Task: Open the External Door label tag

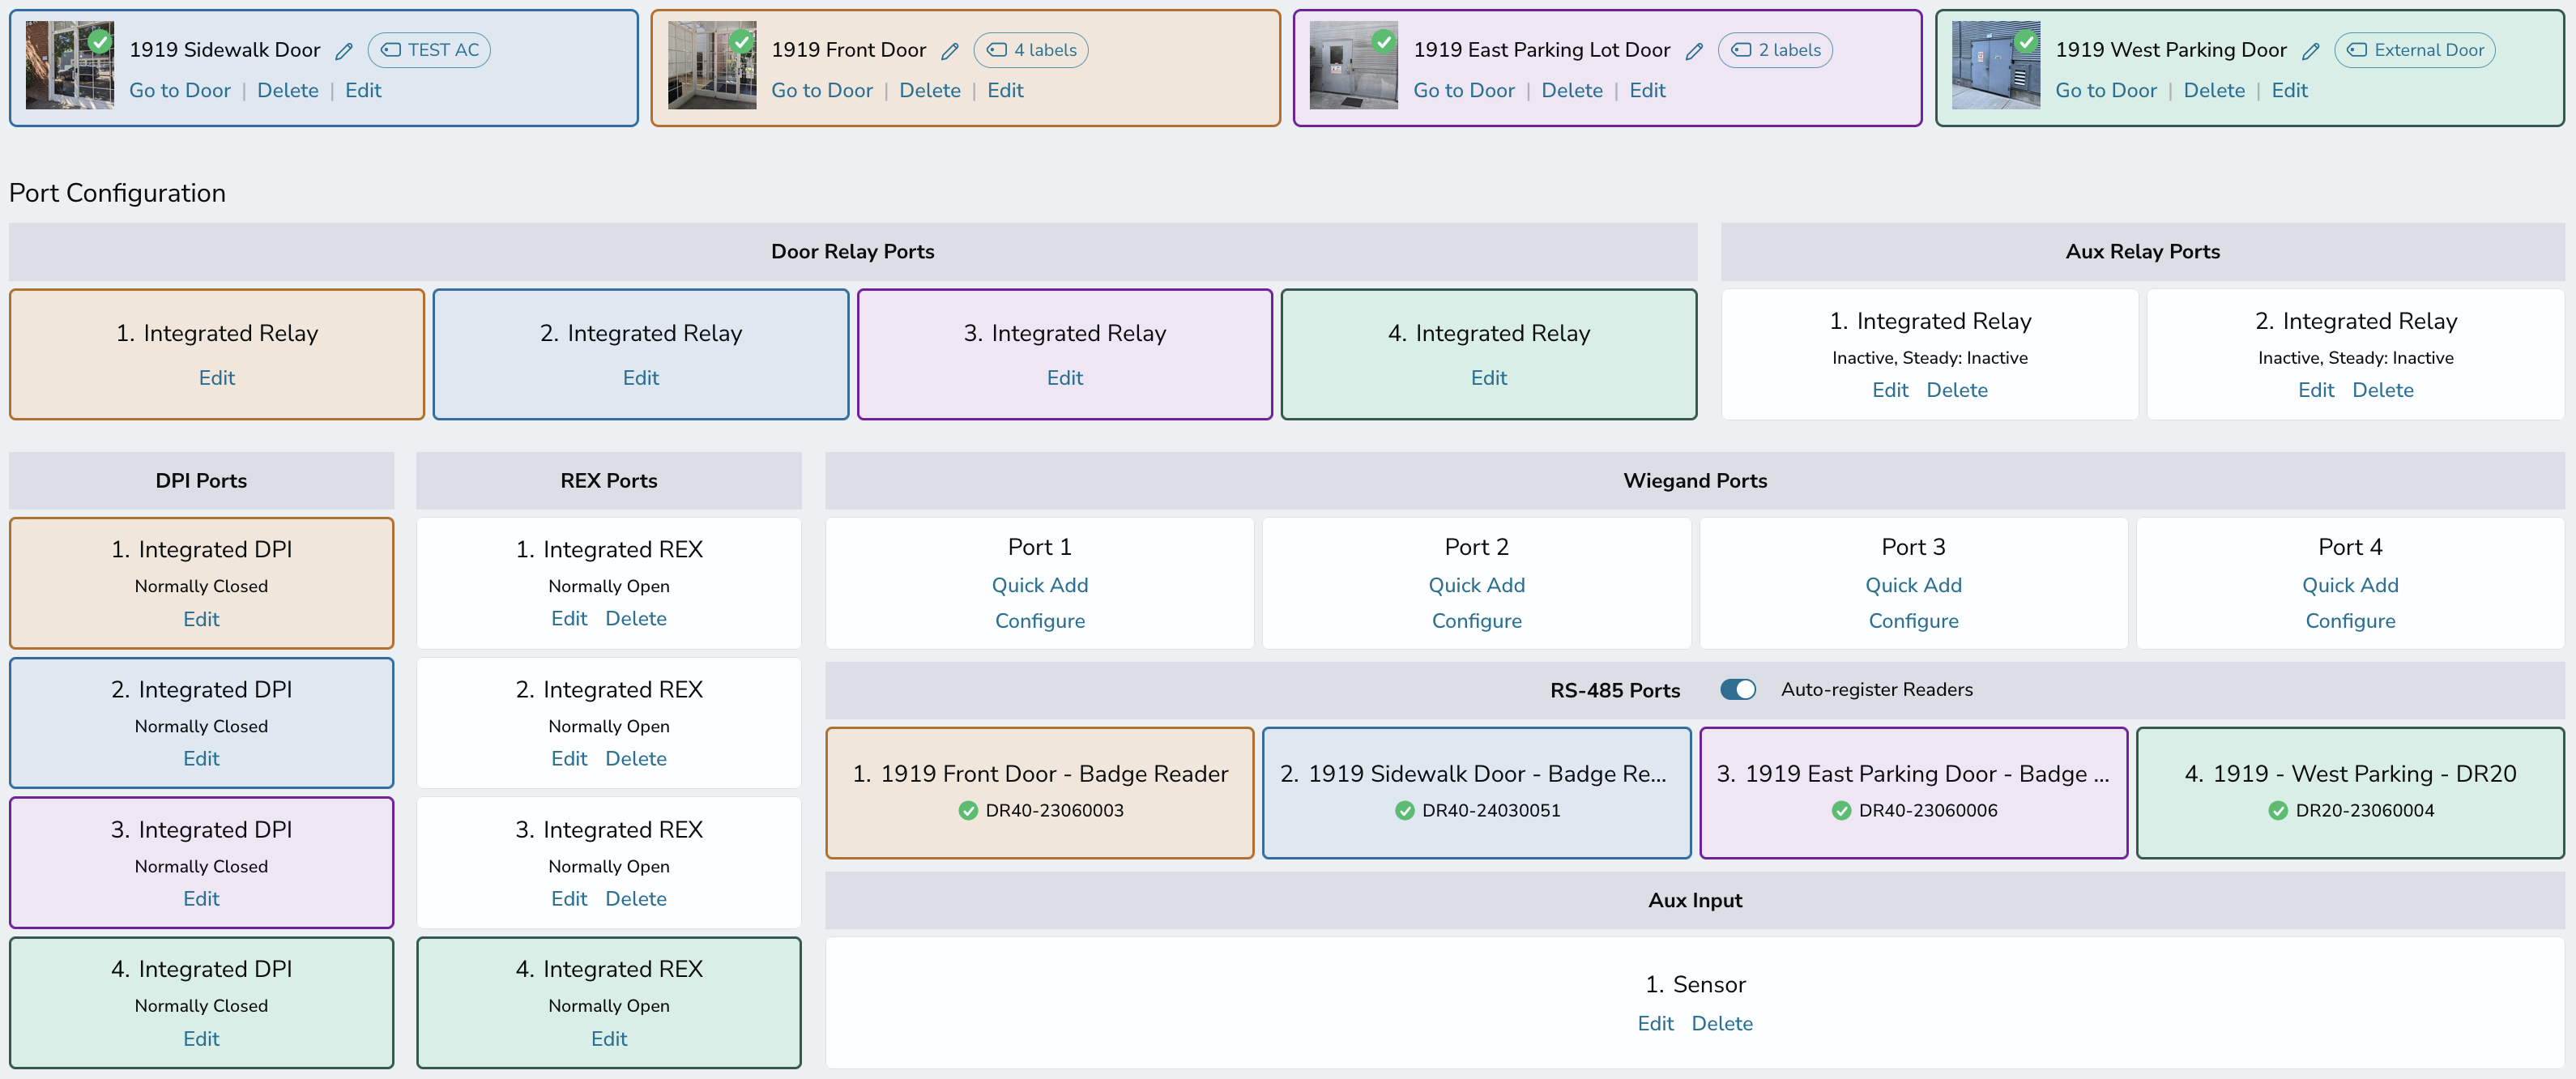Action: 2414,50
